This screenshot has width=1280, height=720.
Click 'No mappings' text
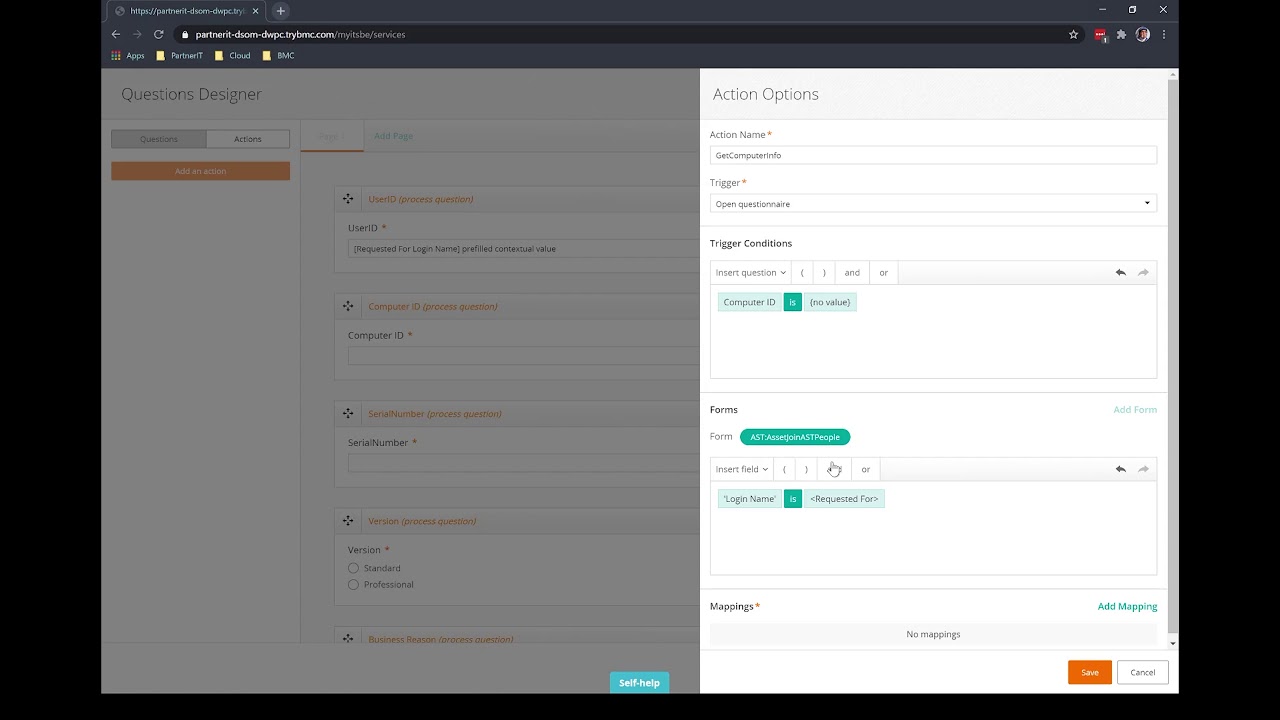933,634
